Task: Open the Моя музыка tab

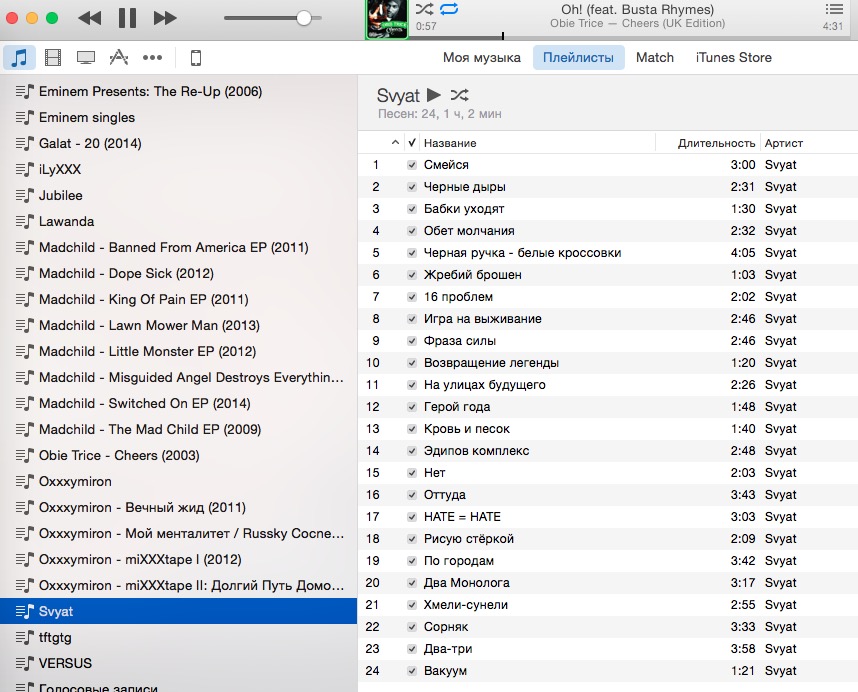Action: click(482, 57)
